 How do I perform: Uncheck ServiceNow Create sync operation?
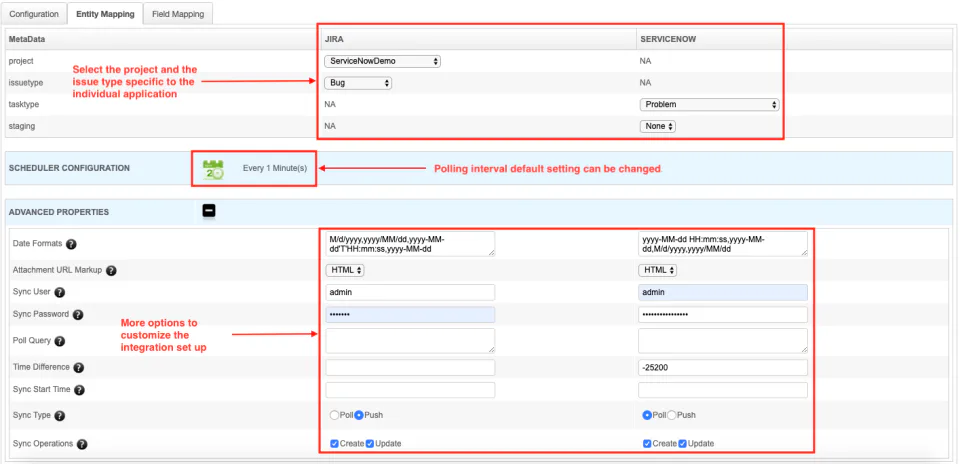pyautogui.click(x=647, y=443)
